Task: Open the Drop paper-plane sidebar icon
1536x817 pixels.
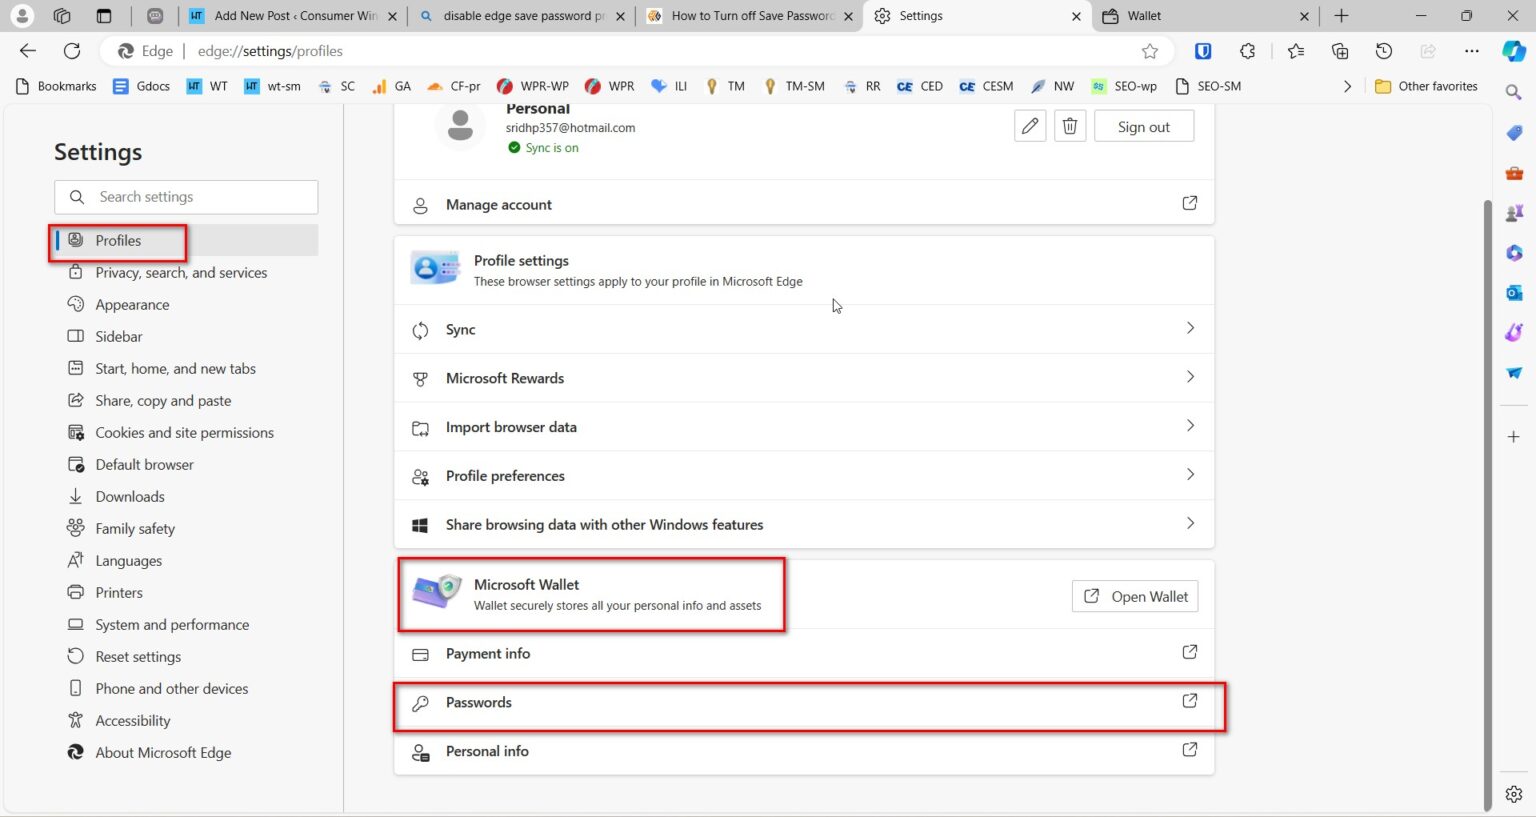Action: click(1513, 372)
